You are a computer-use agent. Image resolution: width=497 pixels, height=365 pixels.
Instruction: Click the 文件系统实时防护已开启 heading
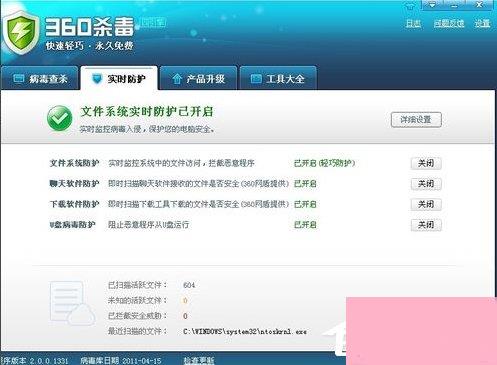(147, 112)
